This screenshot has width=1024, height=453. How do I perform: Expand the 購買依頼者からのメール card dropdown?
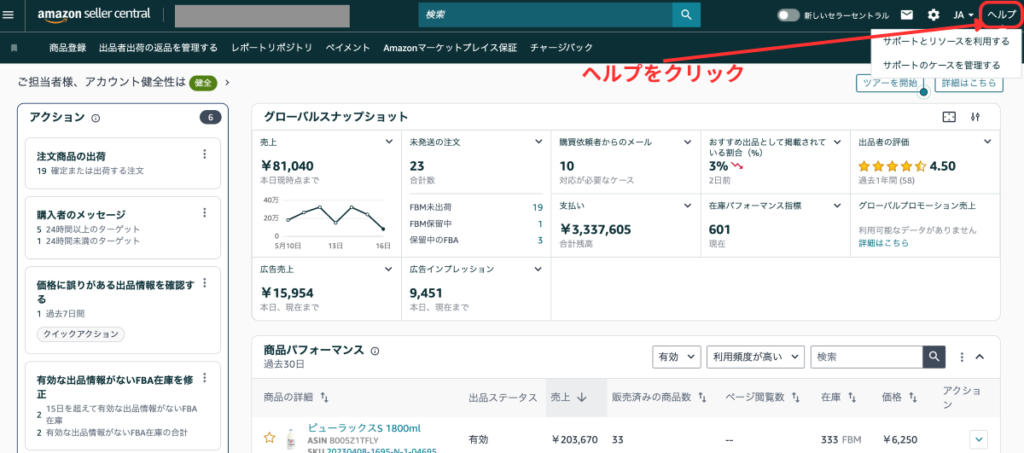tap(688, 141)
